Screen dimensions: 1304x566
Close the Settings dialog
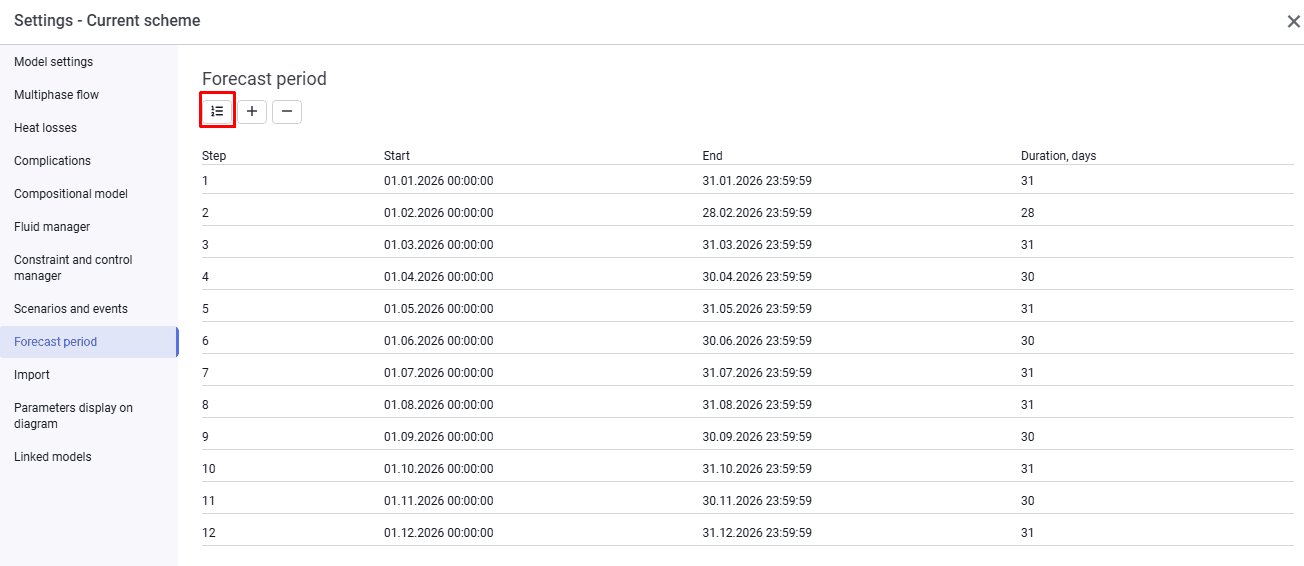click(1293, 21)
